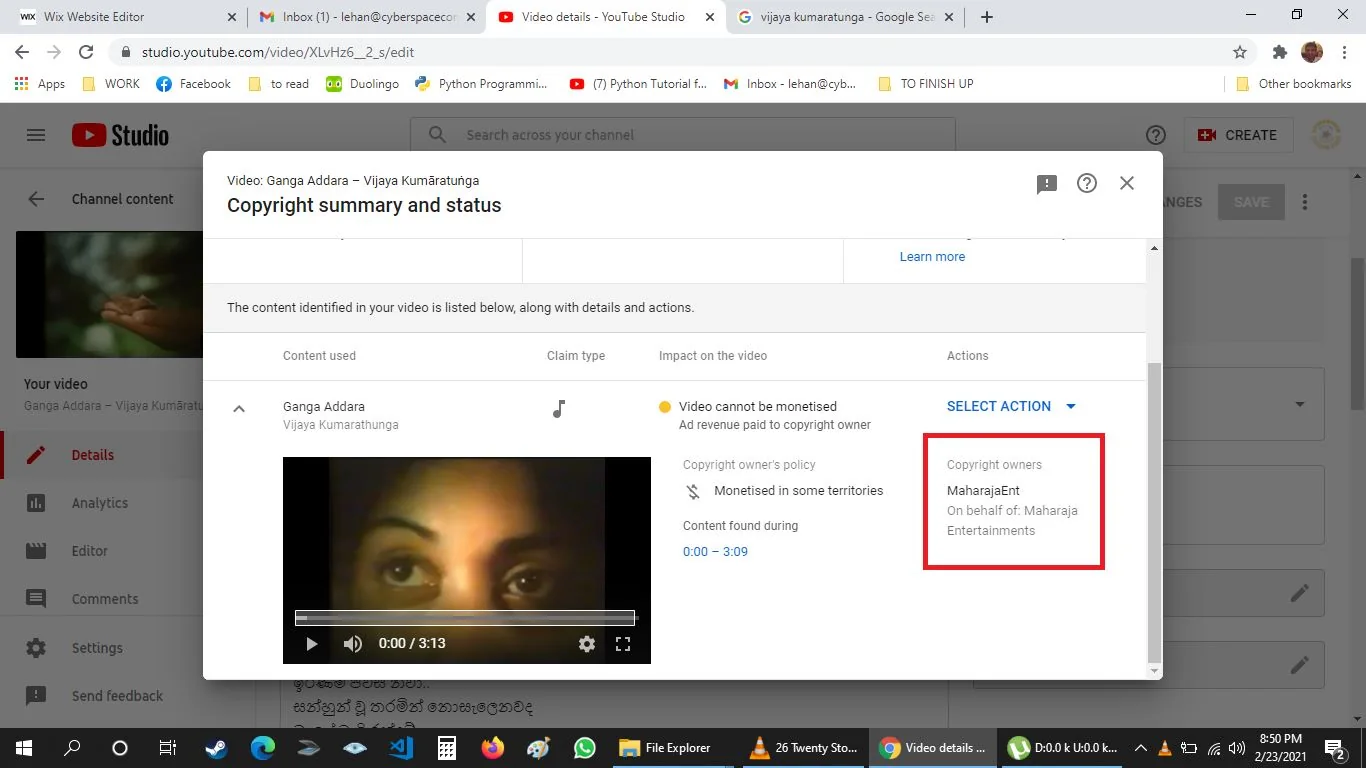
Task: Open the YouTube Studio help icon
Action: coord(1155,135)
